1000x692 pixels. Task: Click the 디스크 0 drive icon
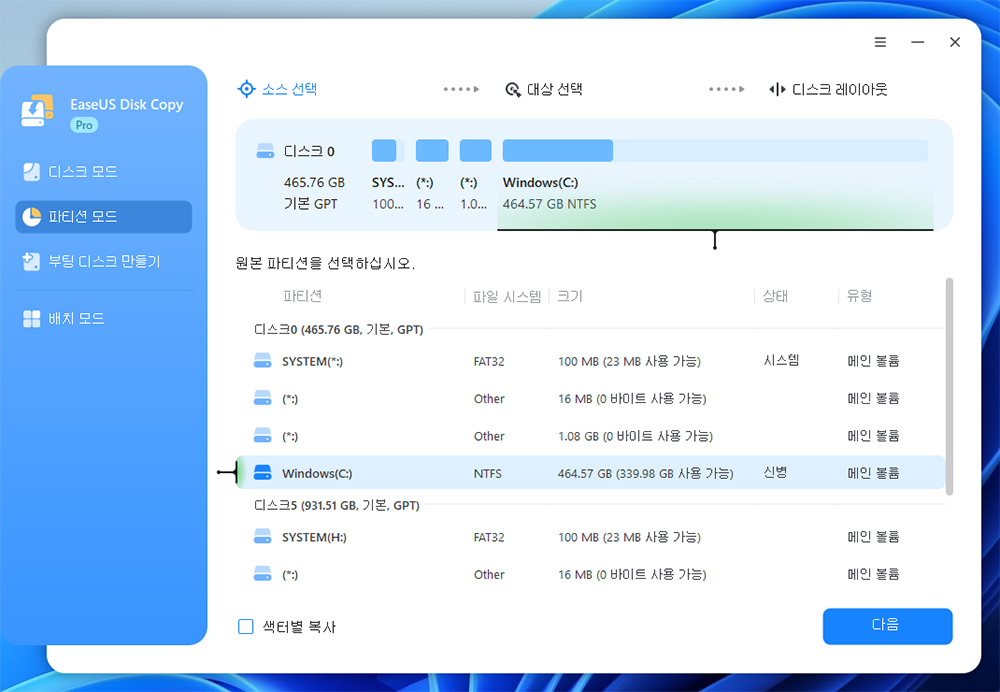coord(265,151)
